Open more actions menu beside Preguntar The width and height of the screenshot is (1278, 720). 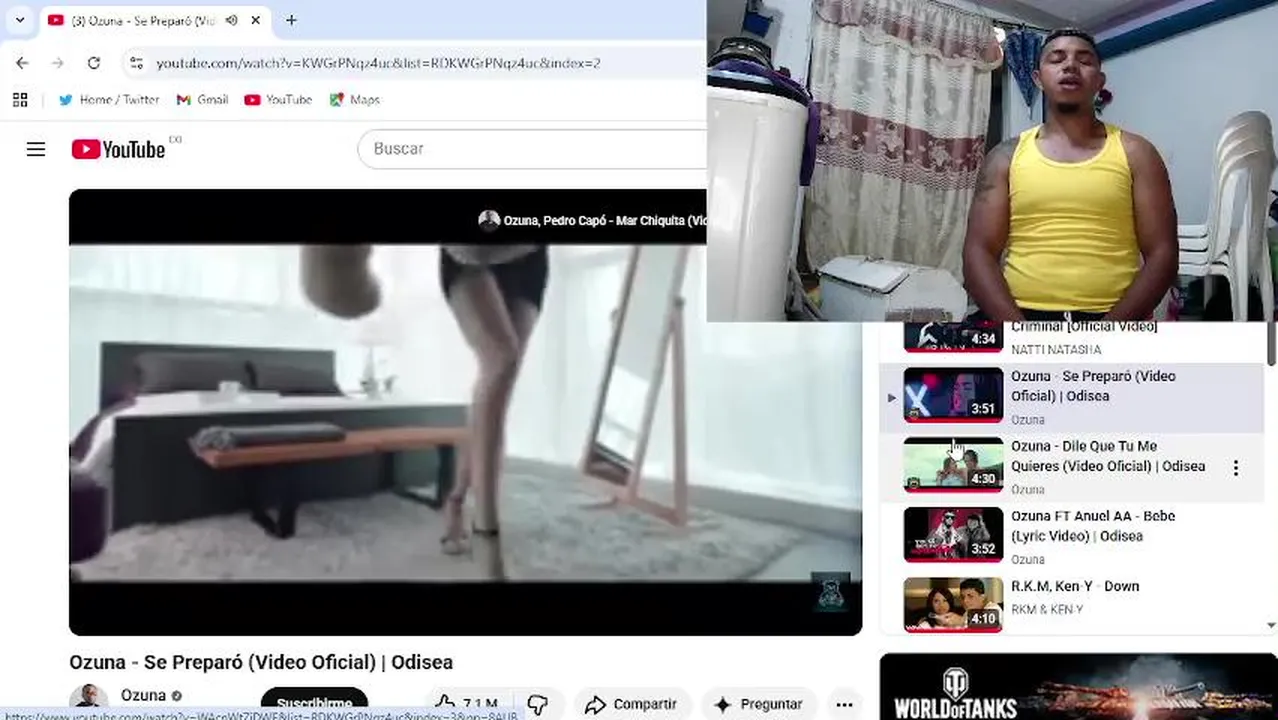(844, 704)
